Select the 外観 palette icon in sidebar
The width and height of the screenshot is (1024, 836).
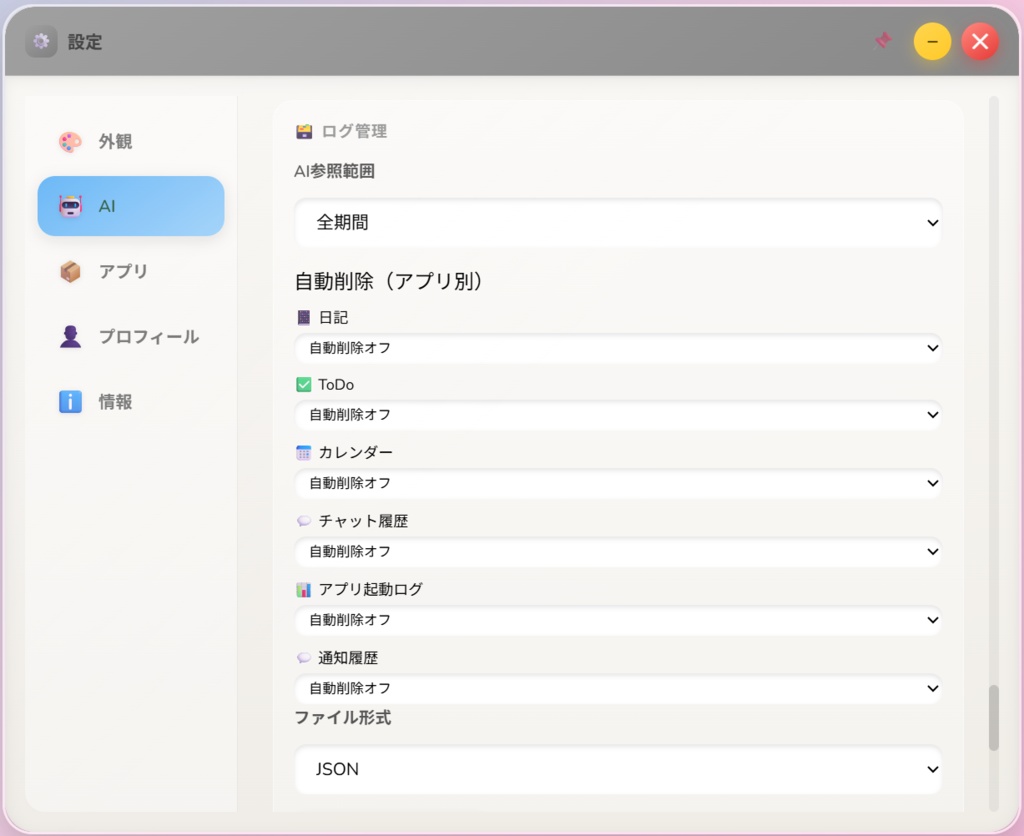click(x=68, y=141)
